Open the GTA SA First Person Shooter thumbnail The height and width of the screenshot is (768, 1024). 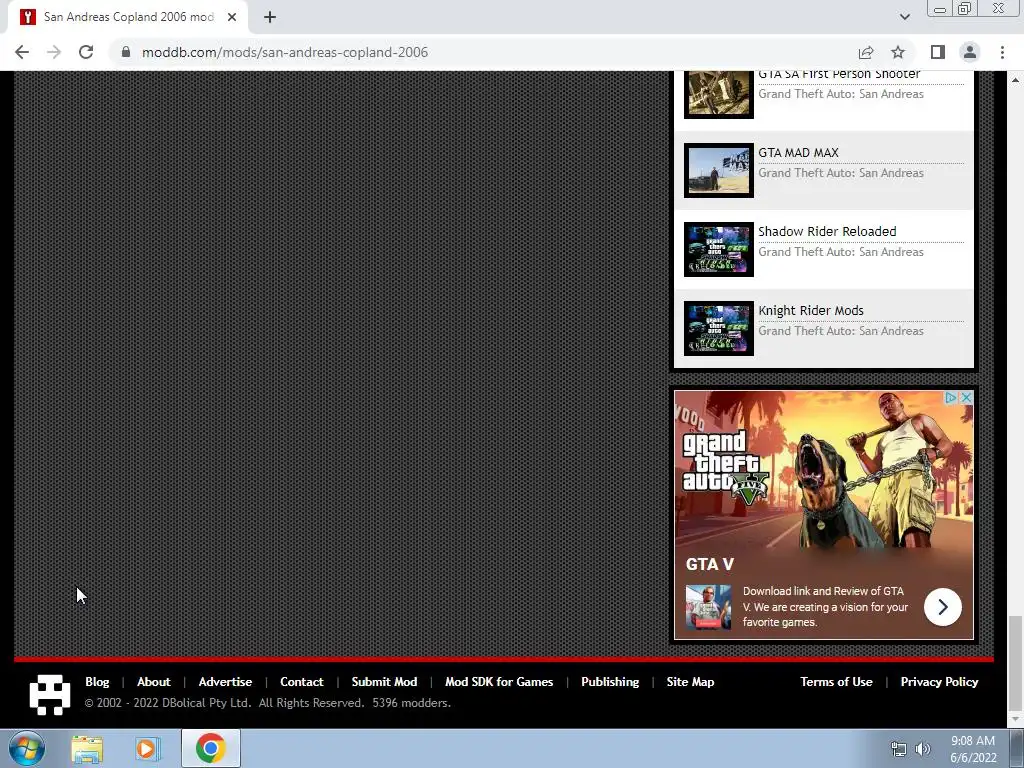718,95
